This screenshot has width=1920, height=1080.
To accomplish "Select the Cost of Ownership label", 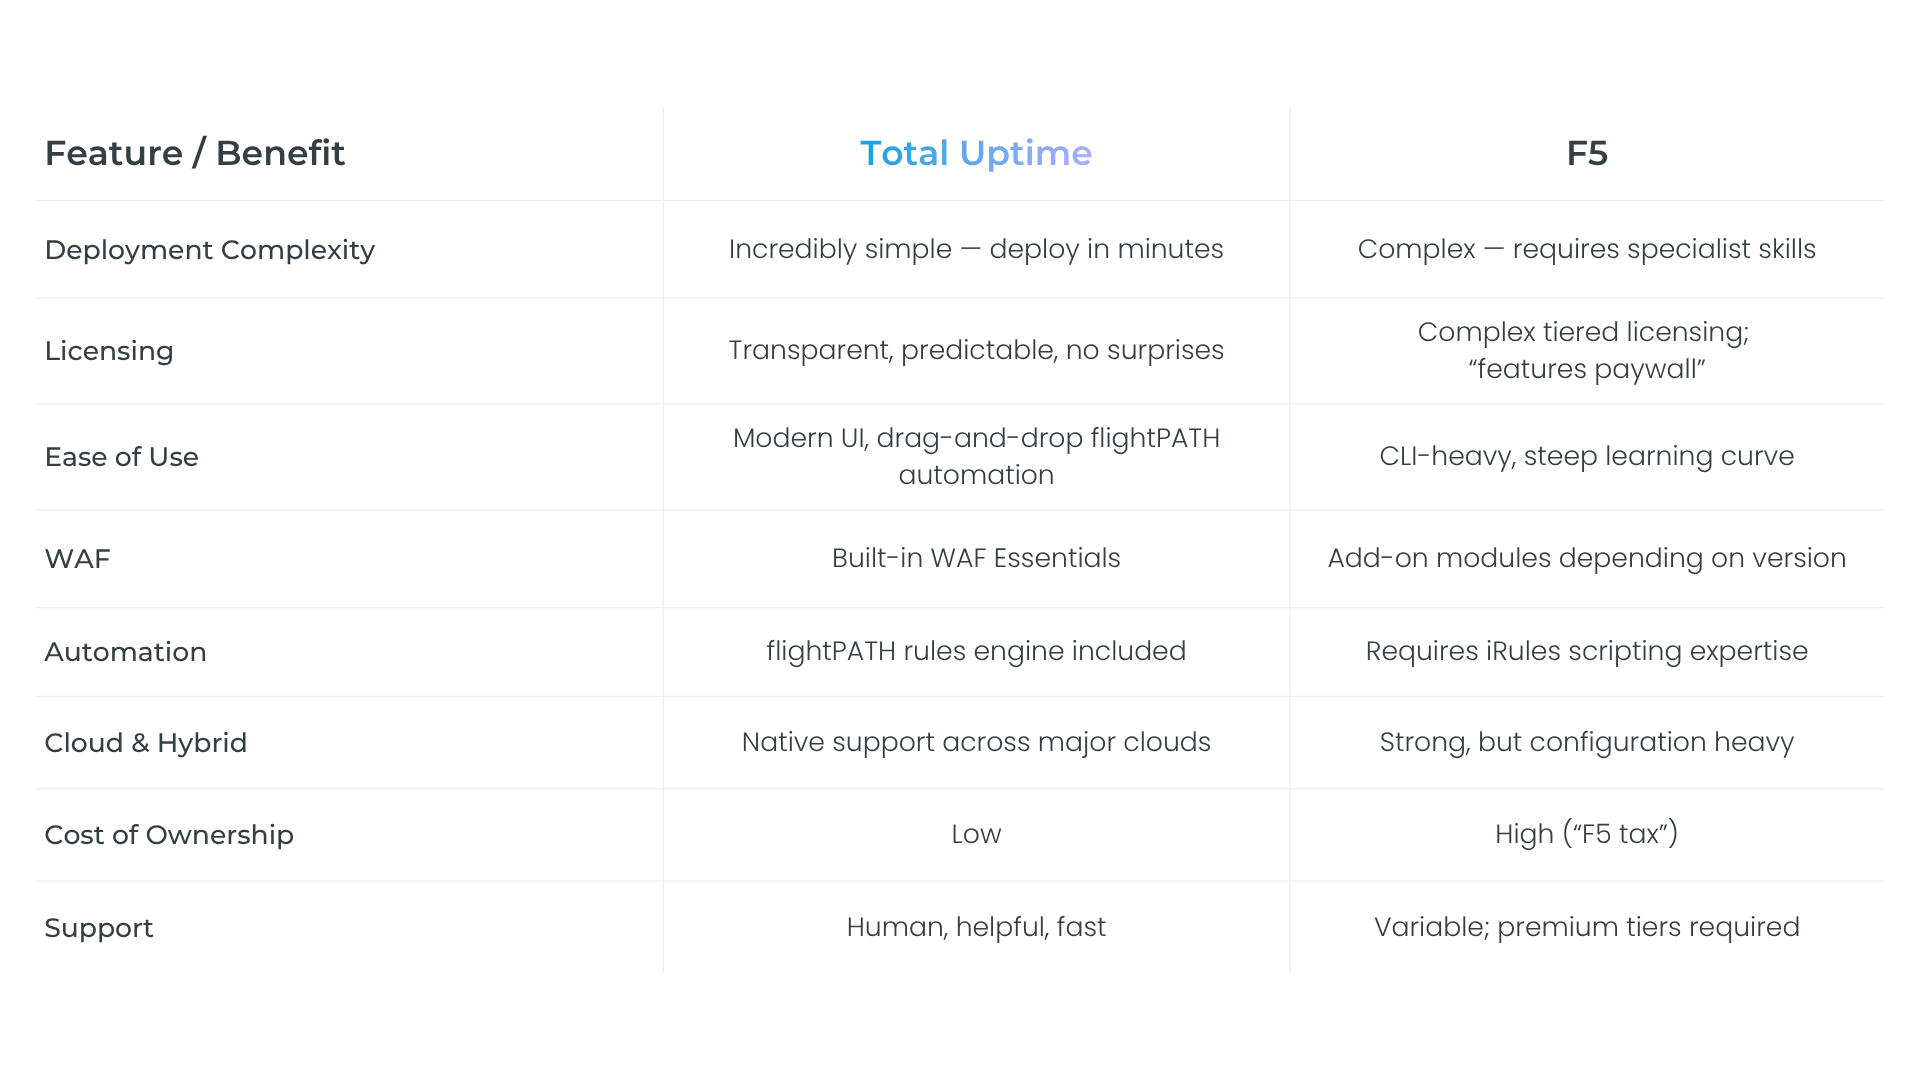I will pyautogui.click(x=170, y=835).
